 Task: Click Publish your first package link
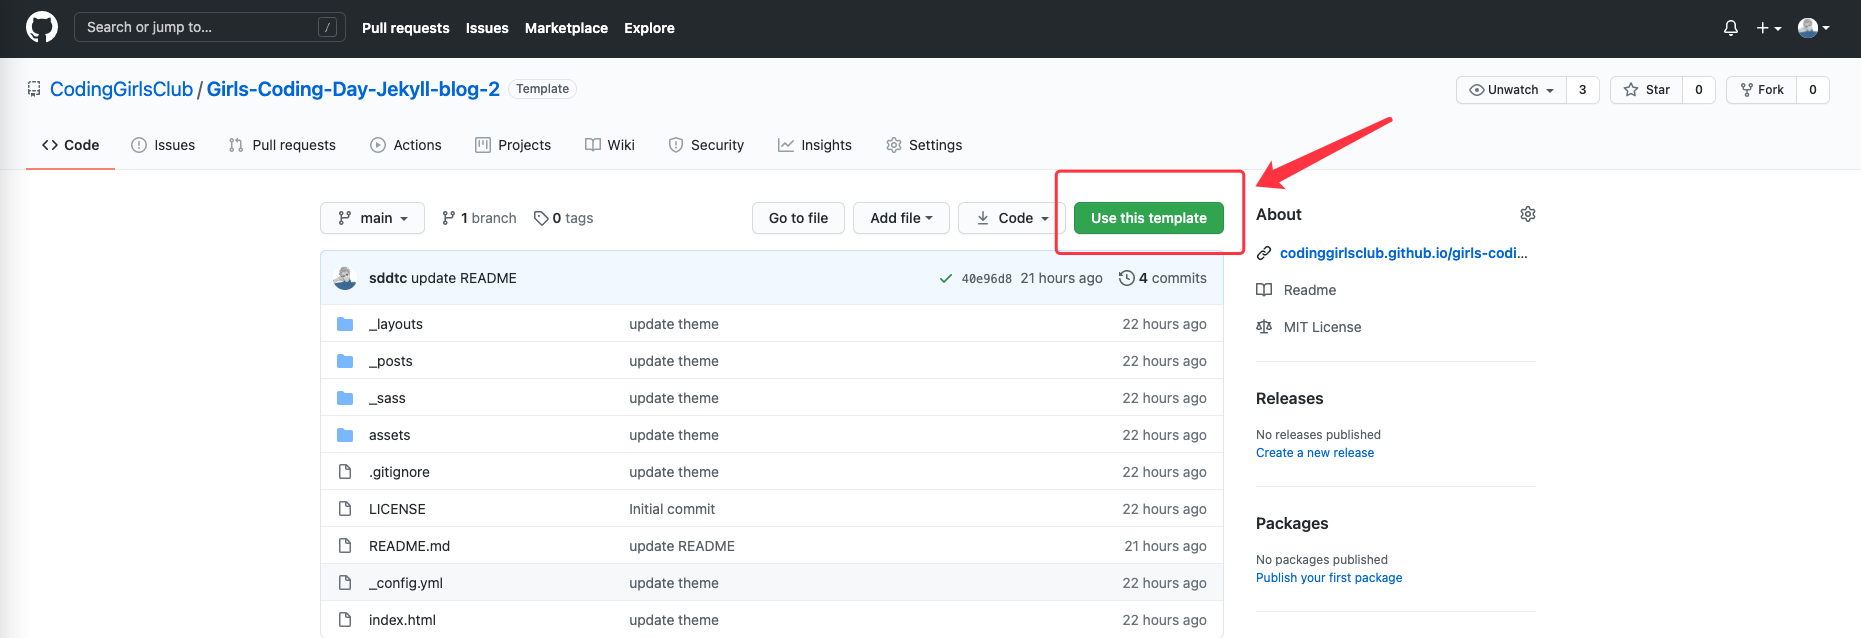click(x=1329, y=578)
